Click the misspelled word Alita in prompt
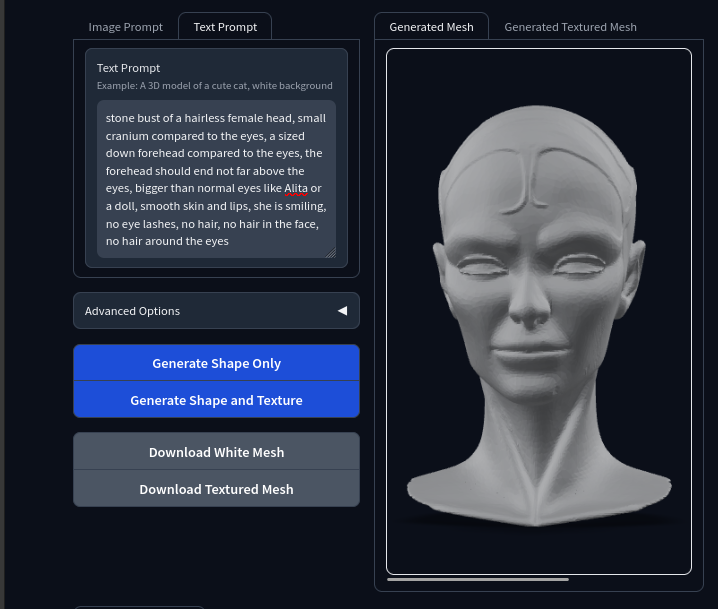The image size is (718, 609). [x=296, y=188]
